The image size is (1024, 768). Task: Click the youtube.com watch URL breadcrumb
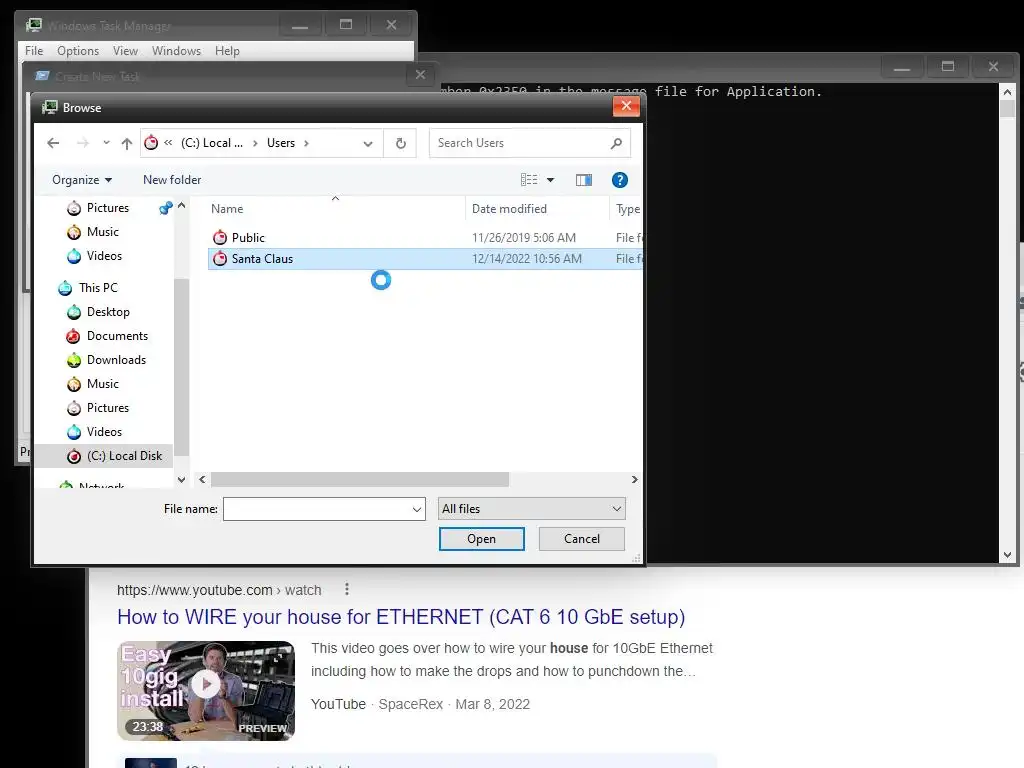point(219,590)
